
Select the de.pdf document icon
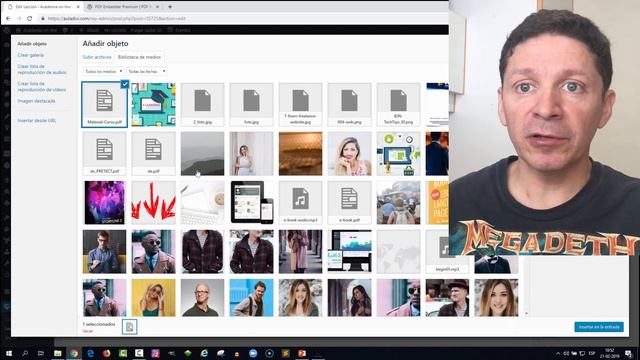[153, 153]
